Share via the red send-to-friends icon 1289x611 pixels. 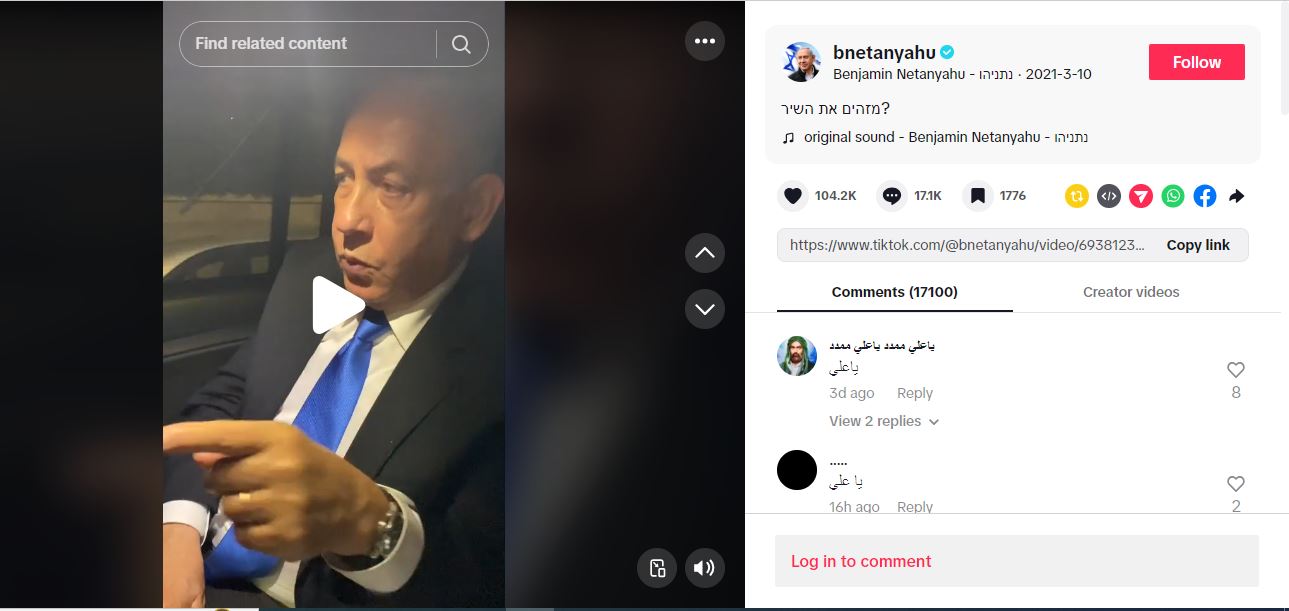[1141, 196]
